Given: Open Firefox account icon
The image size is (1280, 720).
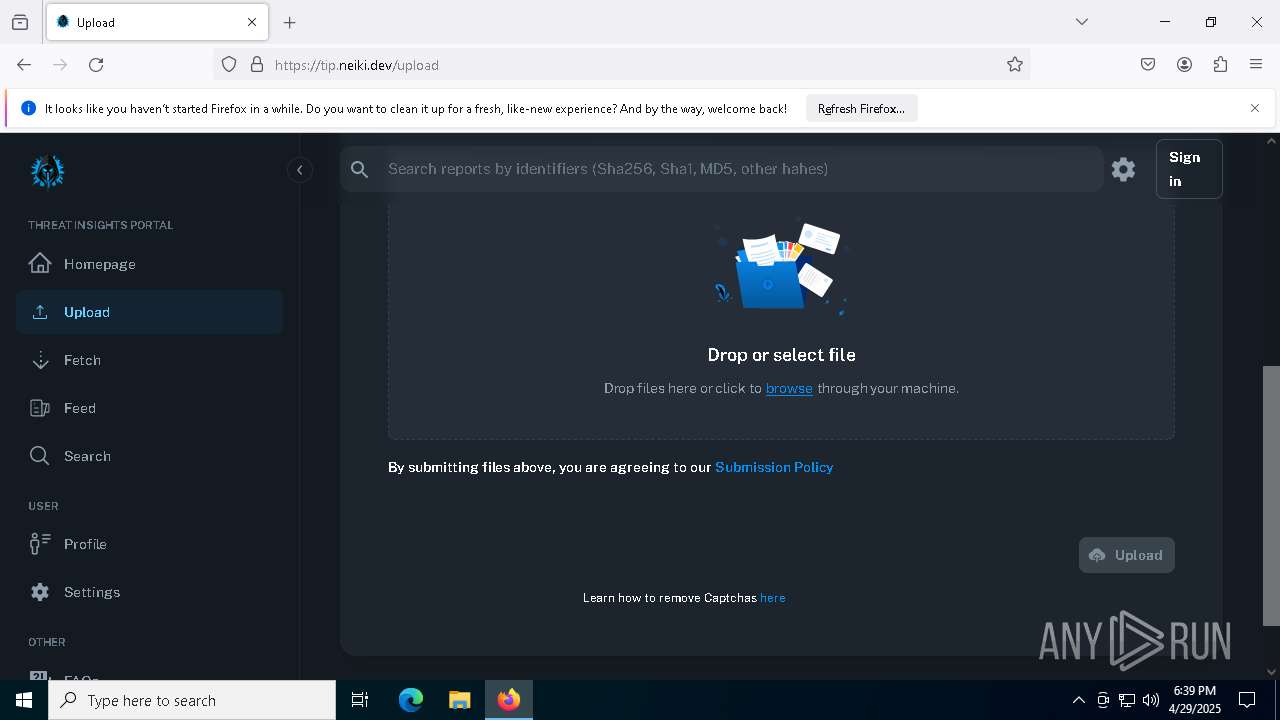Looking at the screenshot, I should pos(1184,65).
